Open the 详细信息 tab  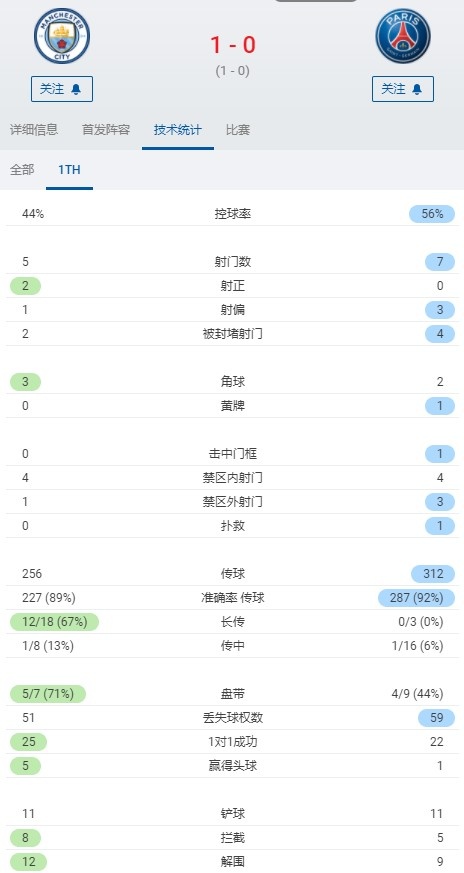click(34, 130)
